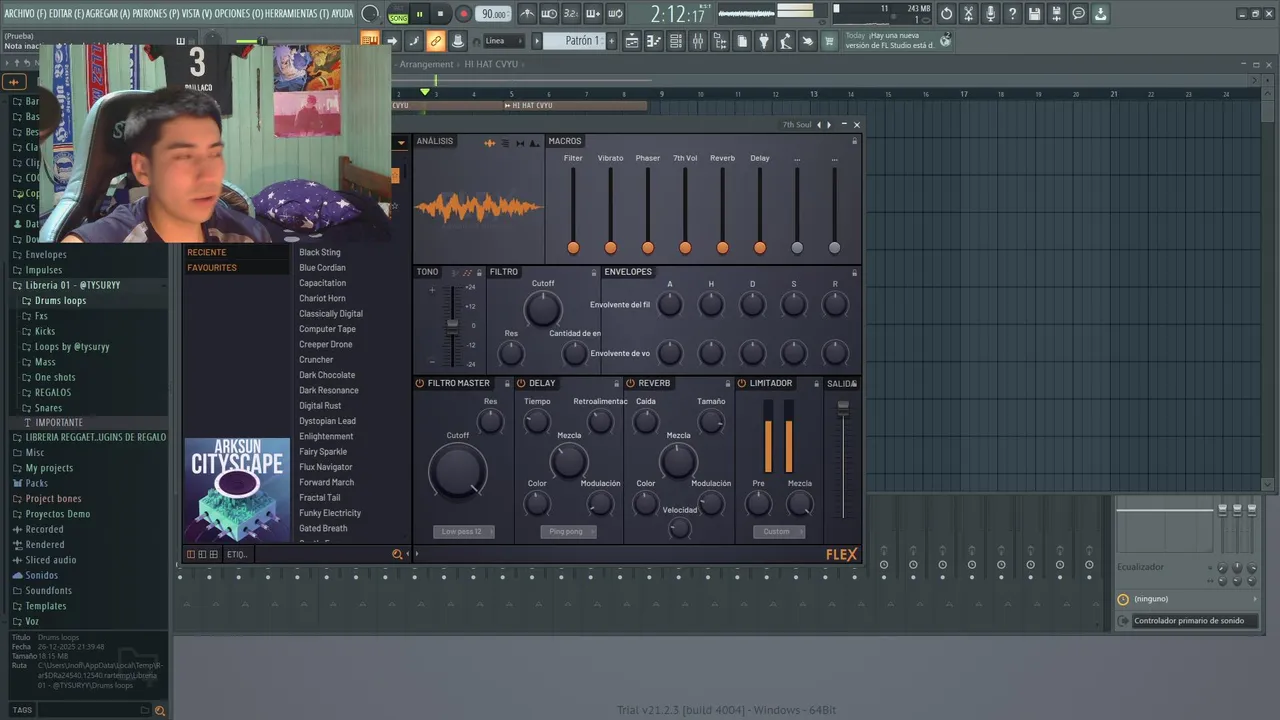Click the Reverb macro slider handle
Viewport: 1280px width, 720px height.
(x=722, y=247)
